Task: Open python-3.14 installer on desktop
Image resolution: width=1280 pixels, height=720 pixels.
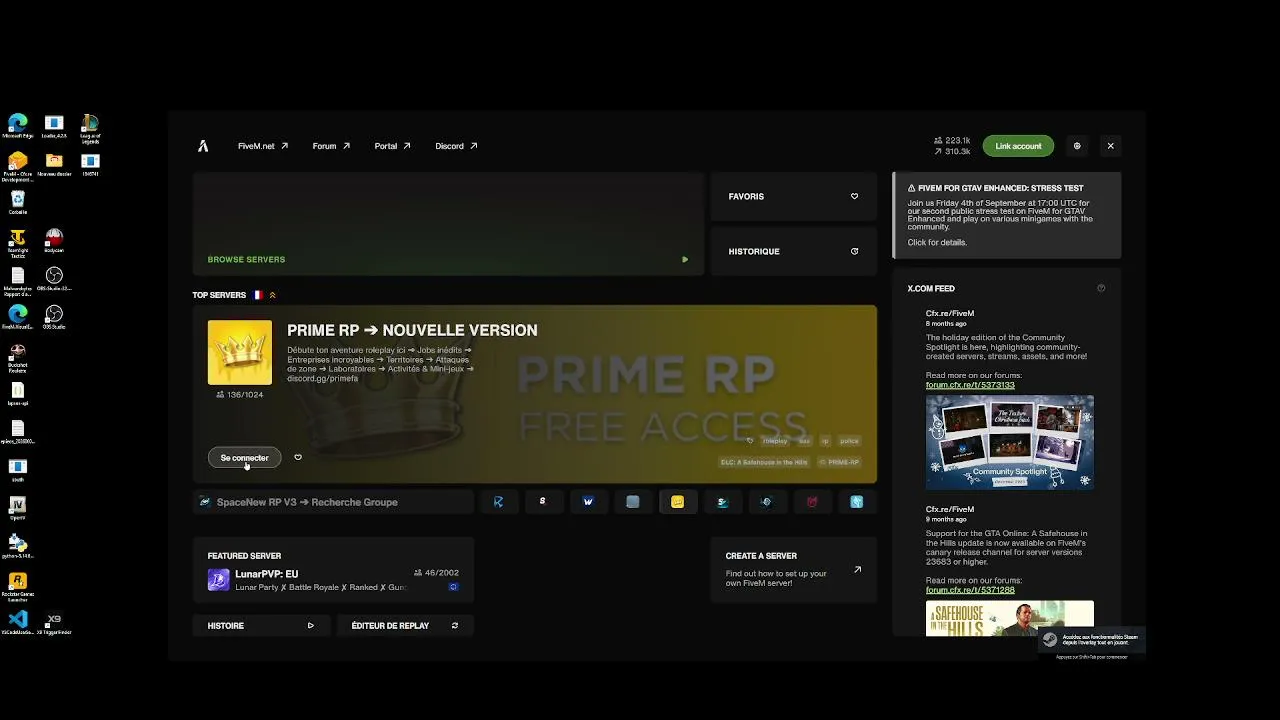Action: [18, 546]
